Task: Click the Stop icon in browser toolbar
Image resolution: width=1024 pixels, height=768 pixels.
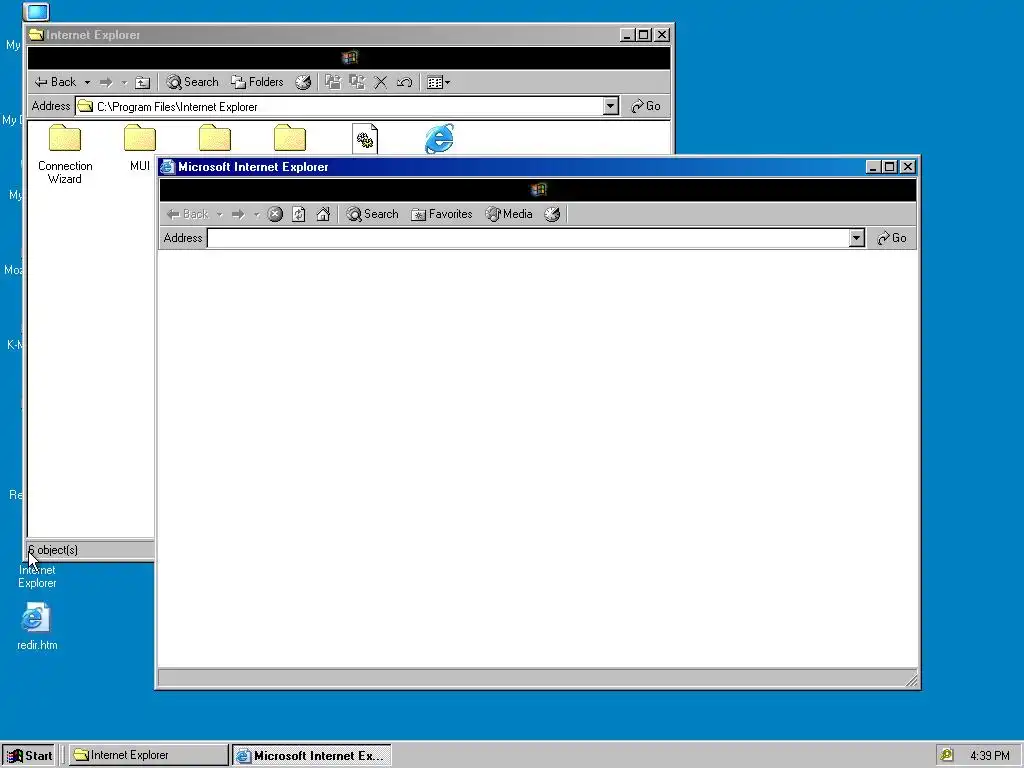Action: 275,214
